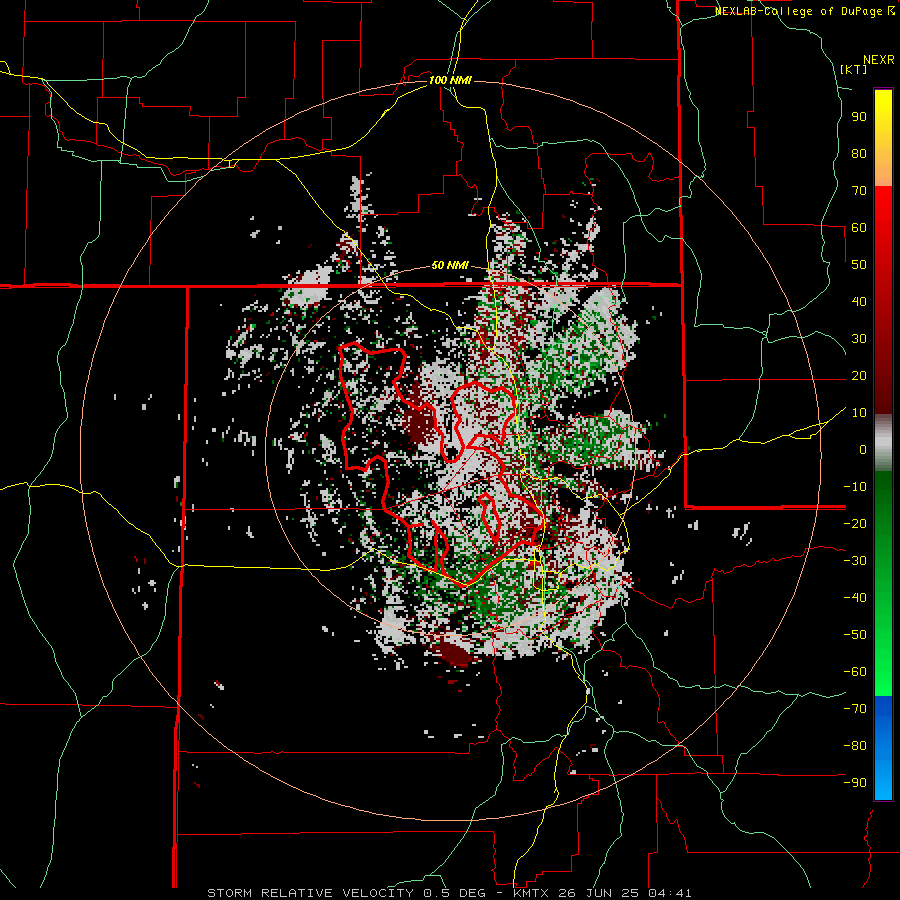This screenshot has width=900, height=900.
Task: Click the 30 value on velocity scale
Action: click(859, 339)
